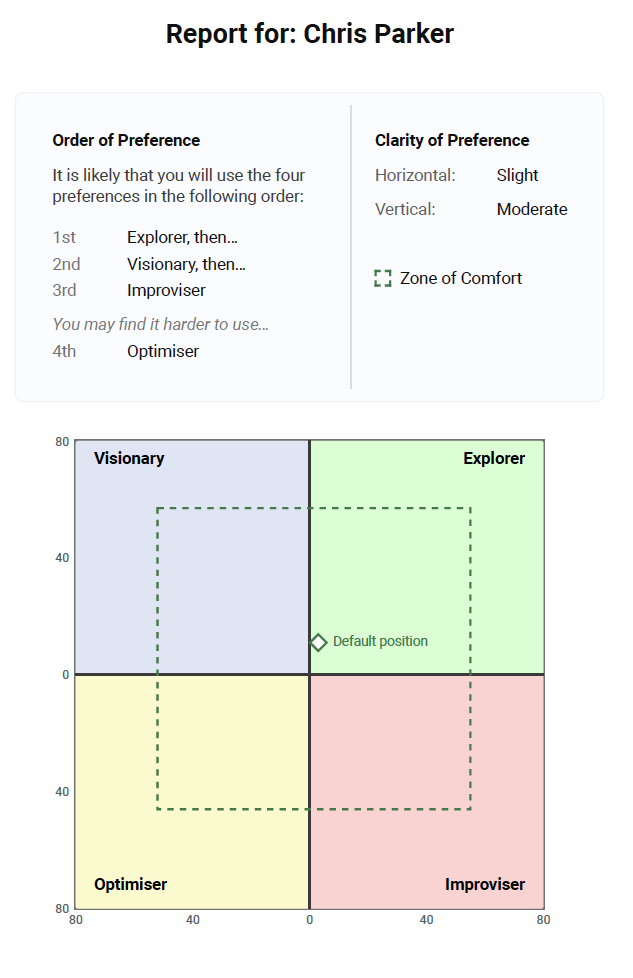The width and height of the screenshot is (633, 978).
Task: Select the Improviser label in the chart quadrant
Action: (485, 884)
